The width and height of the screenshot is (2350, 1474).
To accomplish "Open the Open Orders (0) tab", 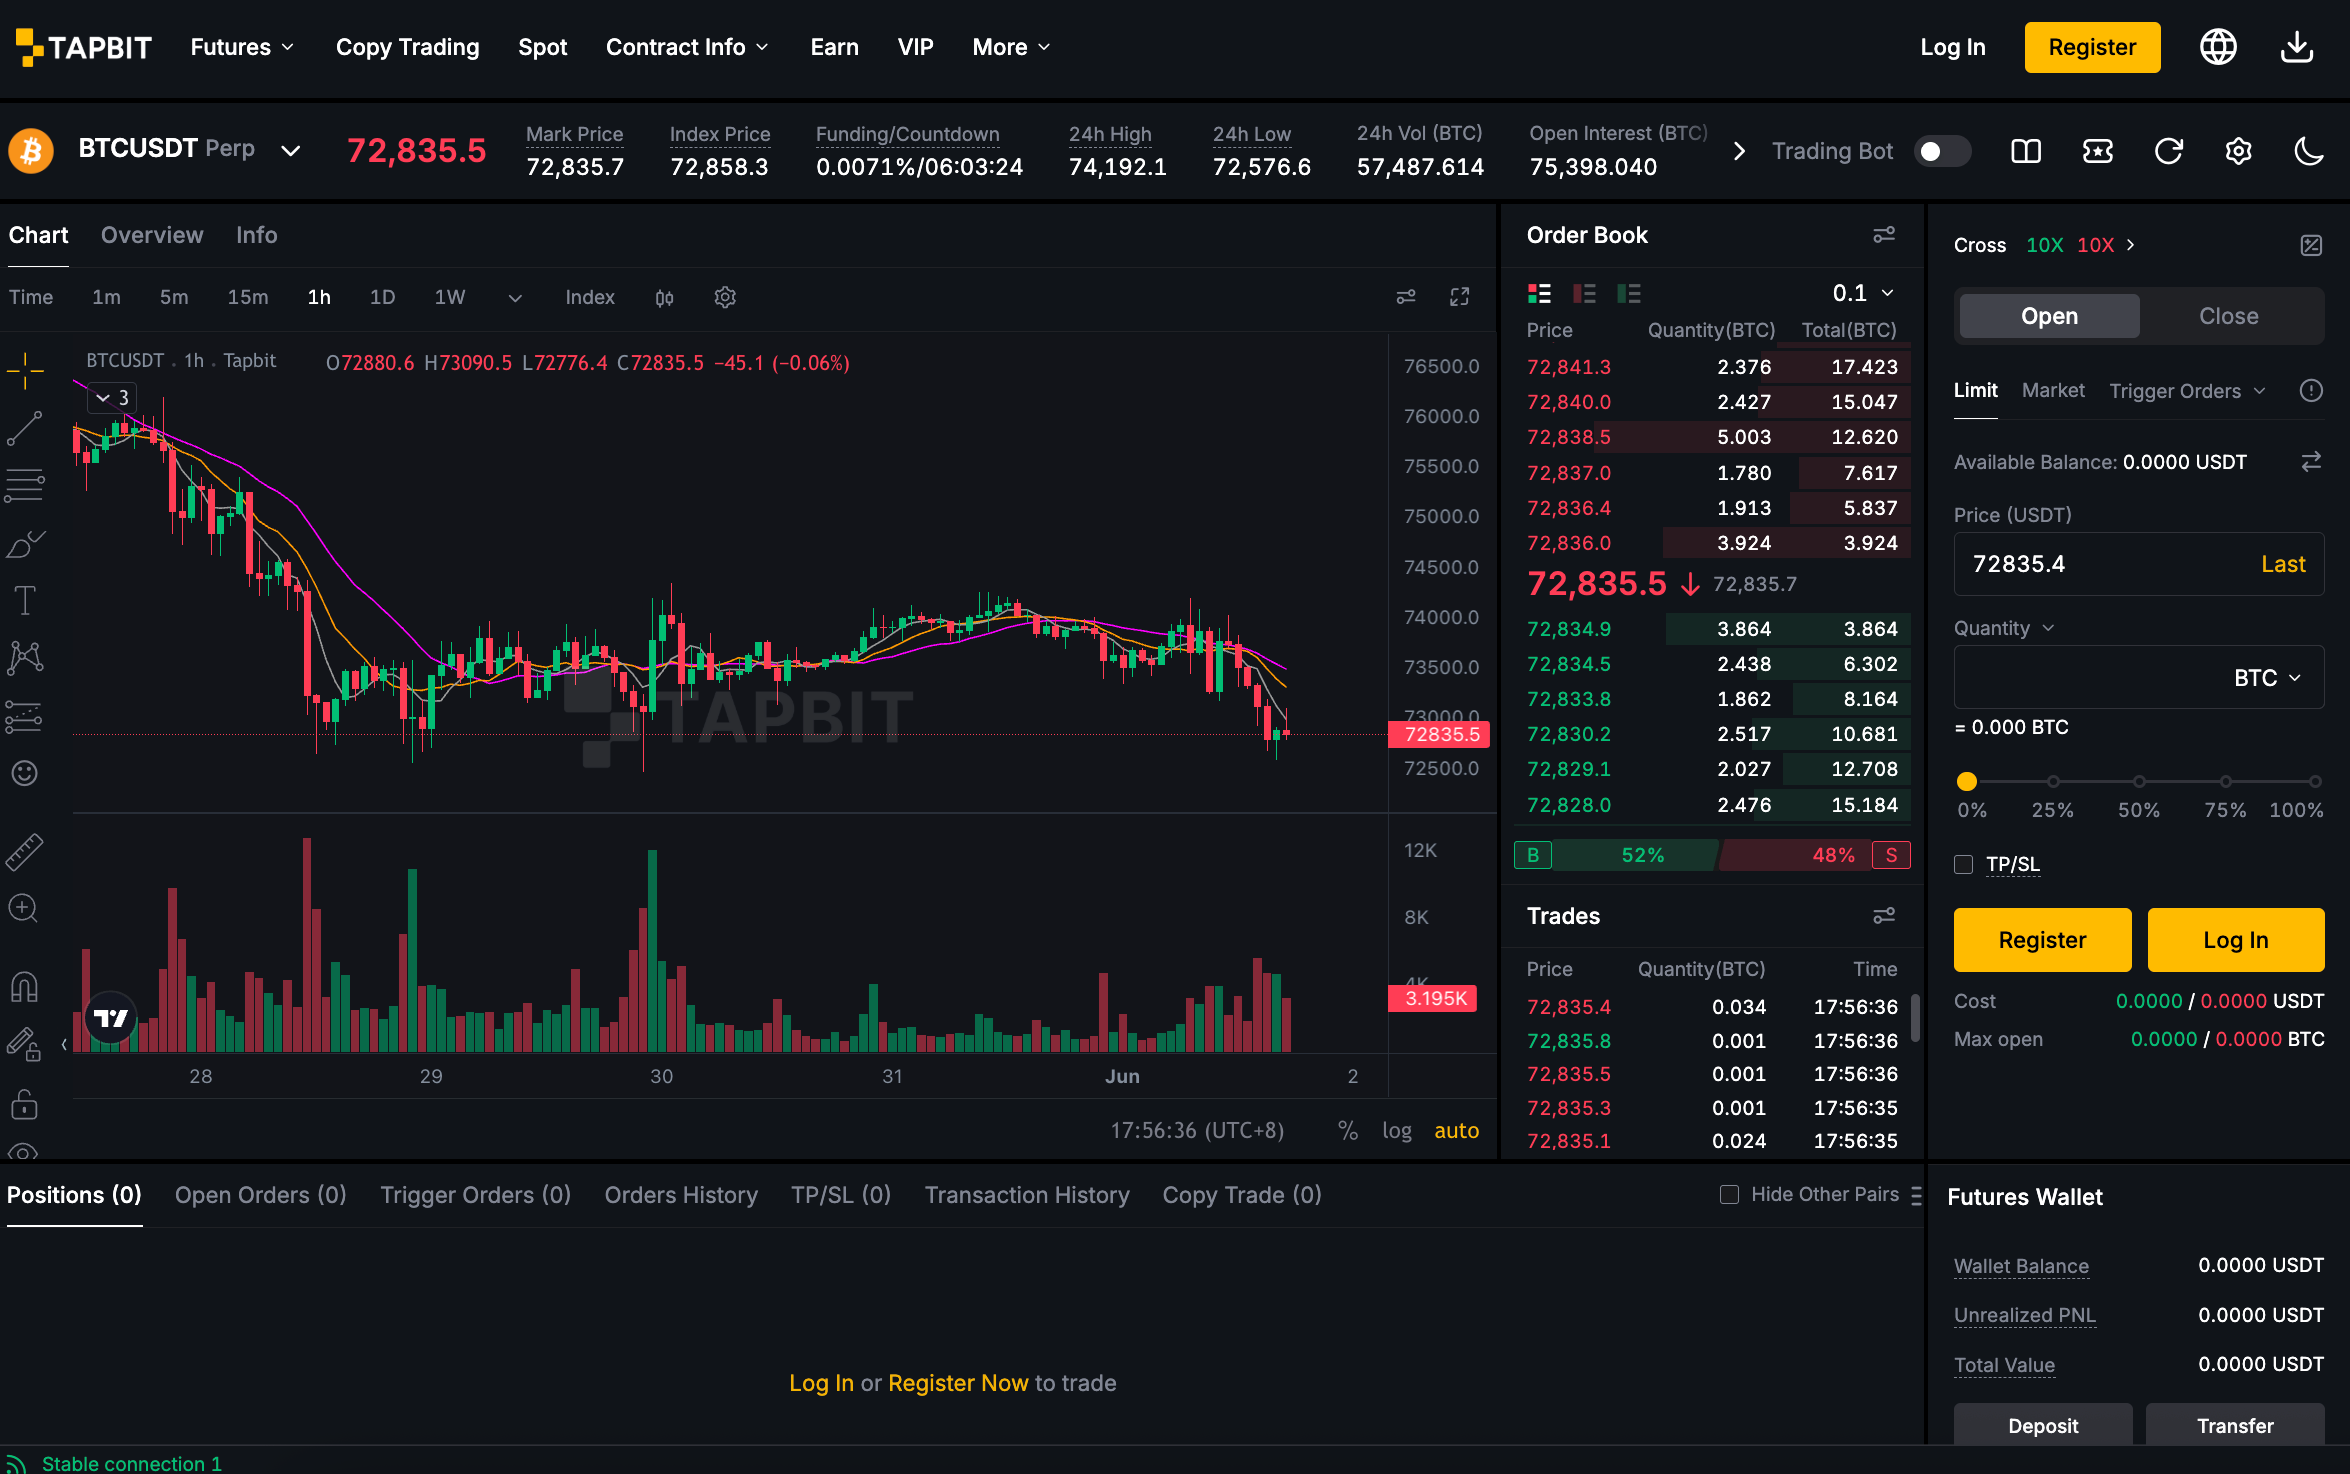I will click(260, 1195).
